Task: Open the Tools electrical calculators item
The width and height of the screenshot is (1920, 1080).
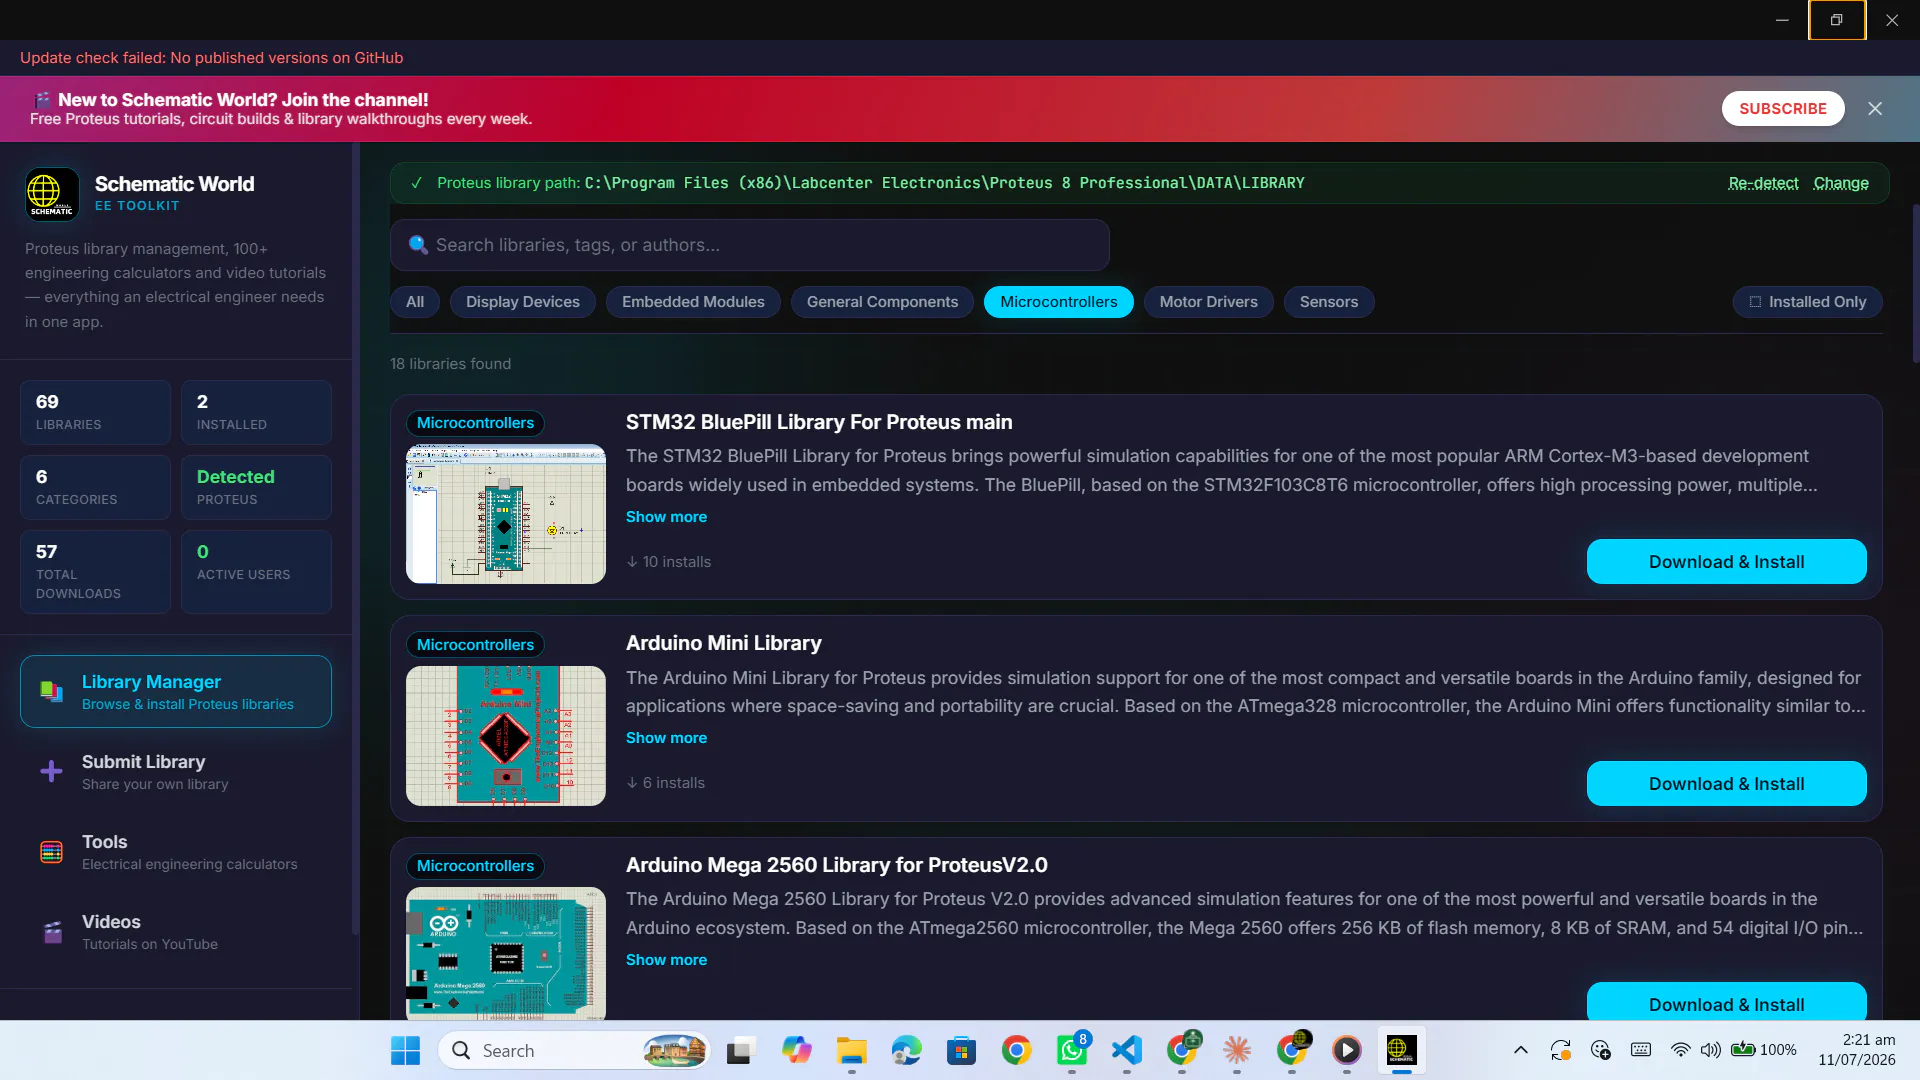Action: [x=176, y=852]
